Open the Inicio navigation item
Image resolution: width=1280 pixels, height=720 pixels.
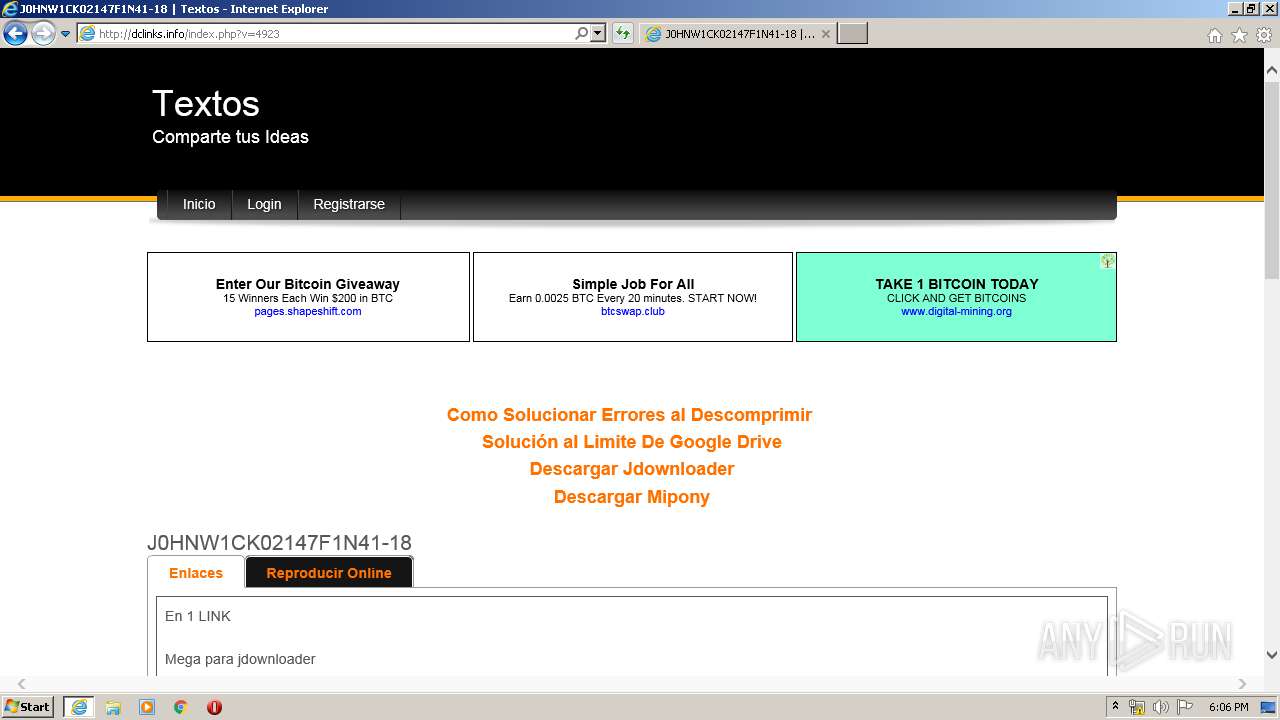pos(199,204)
